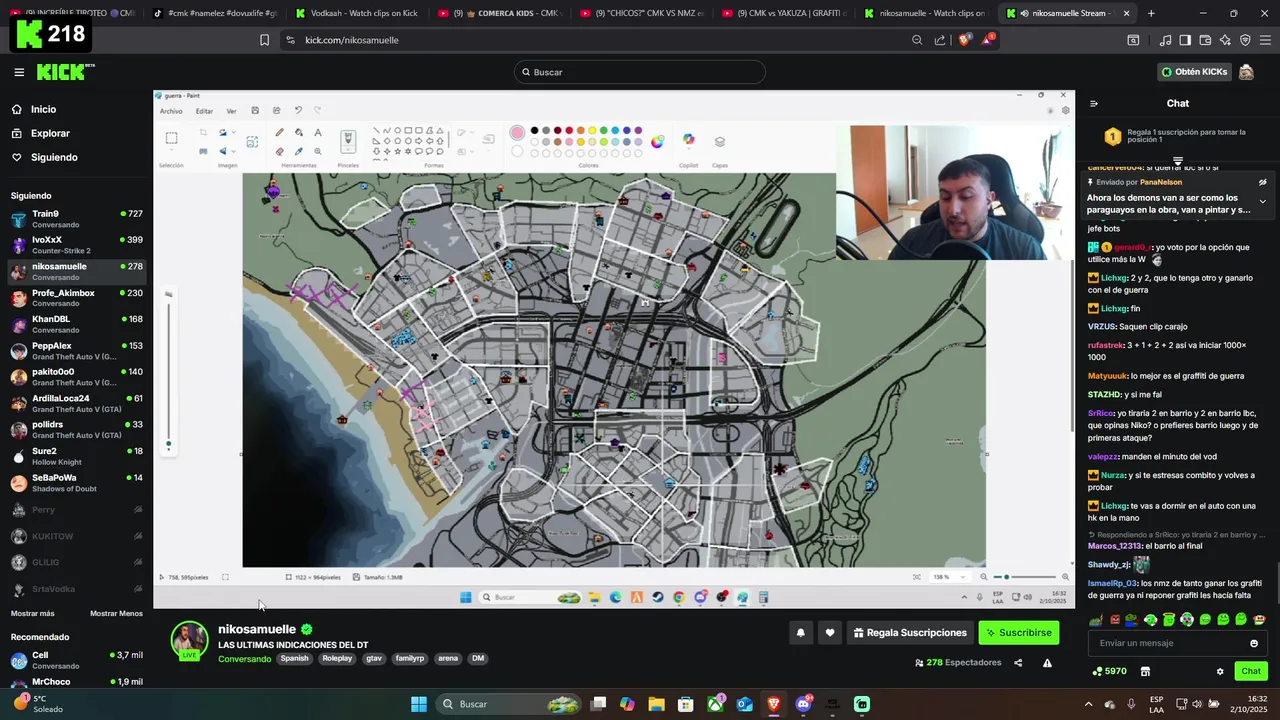Image resolution: width=1280 pixels, height=720 pixels.
Task: Open chat settings gear icon
Action: pyautogui.click(x=1220, y=671)
